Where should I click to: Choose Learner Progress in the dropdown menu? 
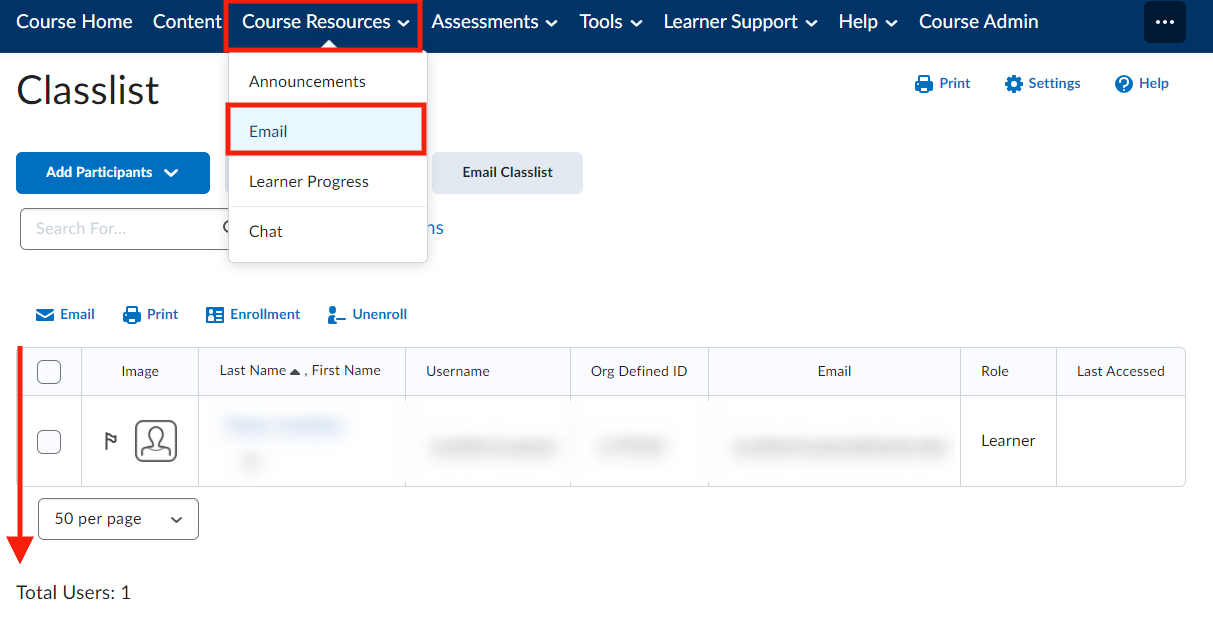[309, 182]
